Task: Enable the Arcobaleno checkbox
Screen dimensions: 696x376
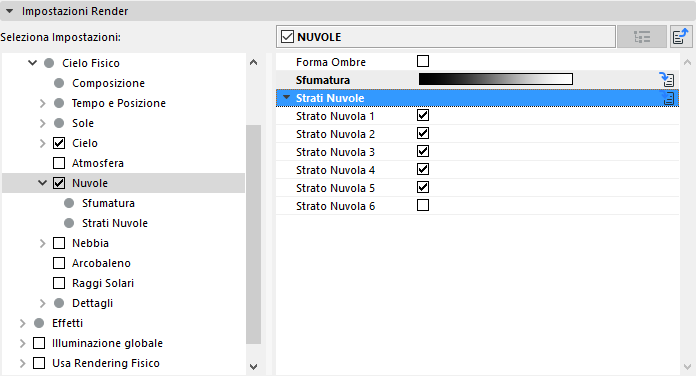Action: (x=59, y=263)
